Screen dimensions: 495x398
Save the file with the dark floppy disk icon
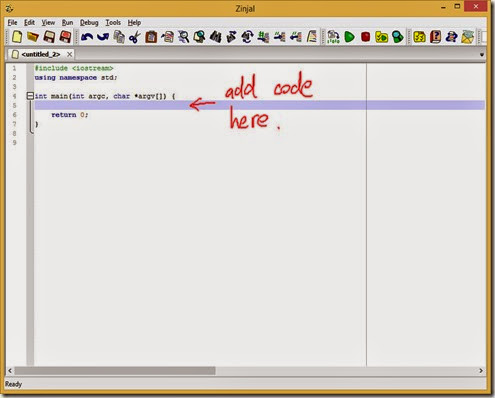pyautogui.click(x=49, y=37)
